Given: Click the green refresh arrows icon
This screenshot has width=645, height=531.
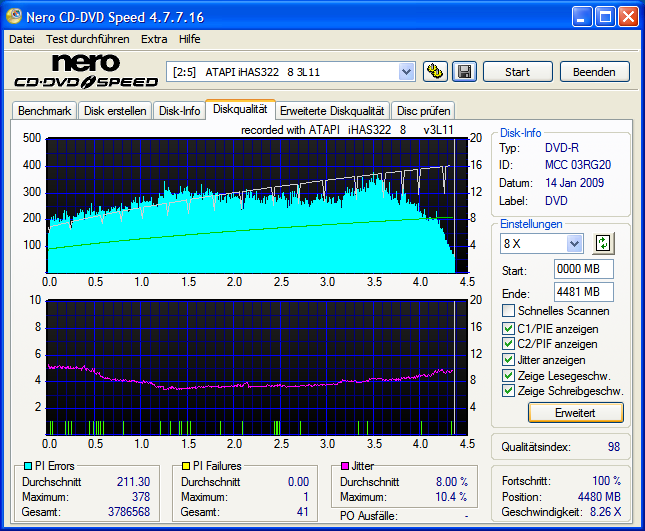Looking at the screenshot, I should (602, 243).
